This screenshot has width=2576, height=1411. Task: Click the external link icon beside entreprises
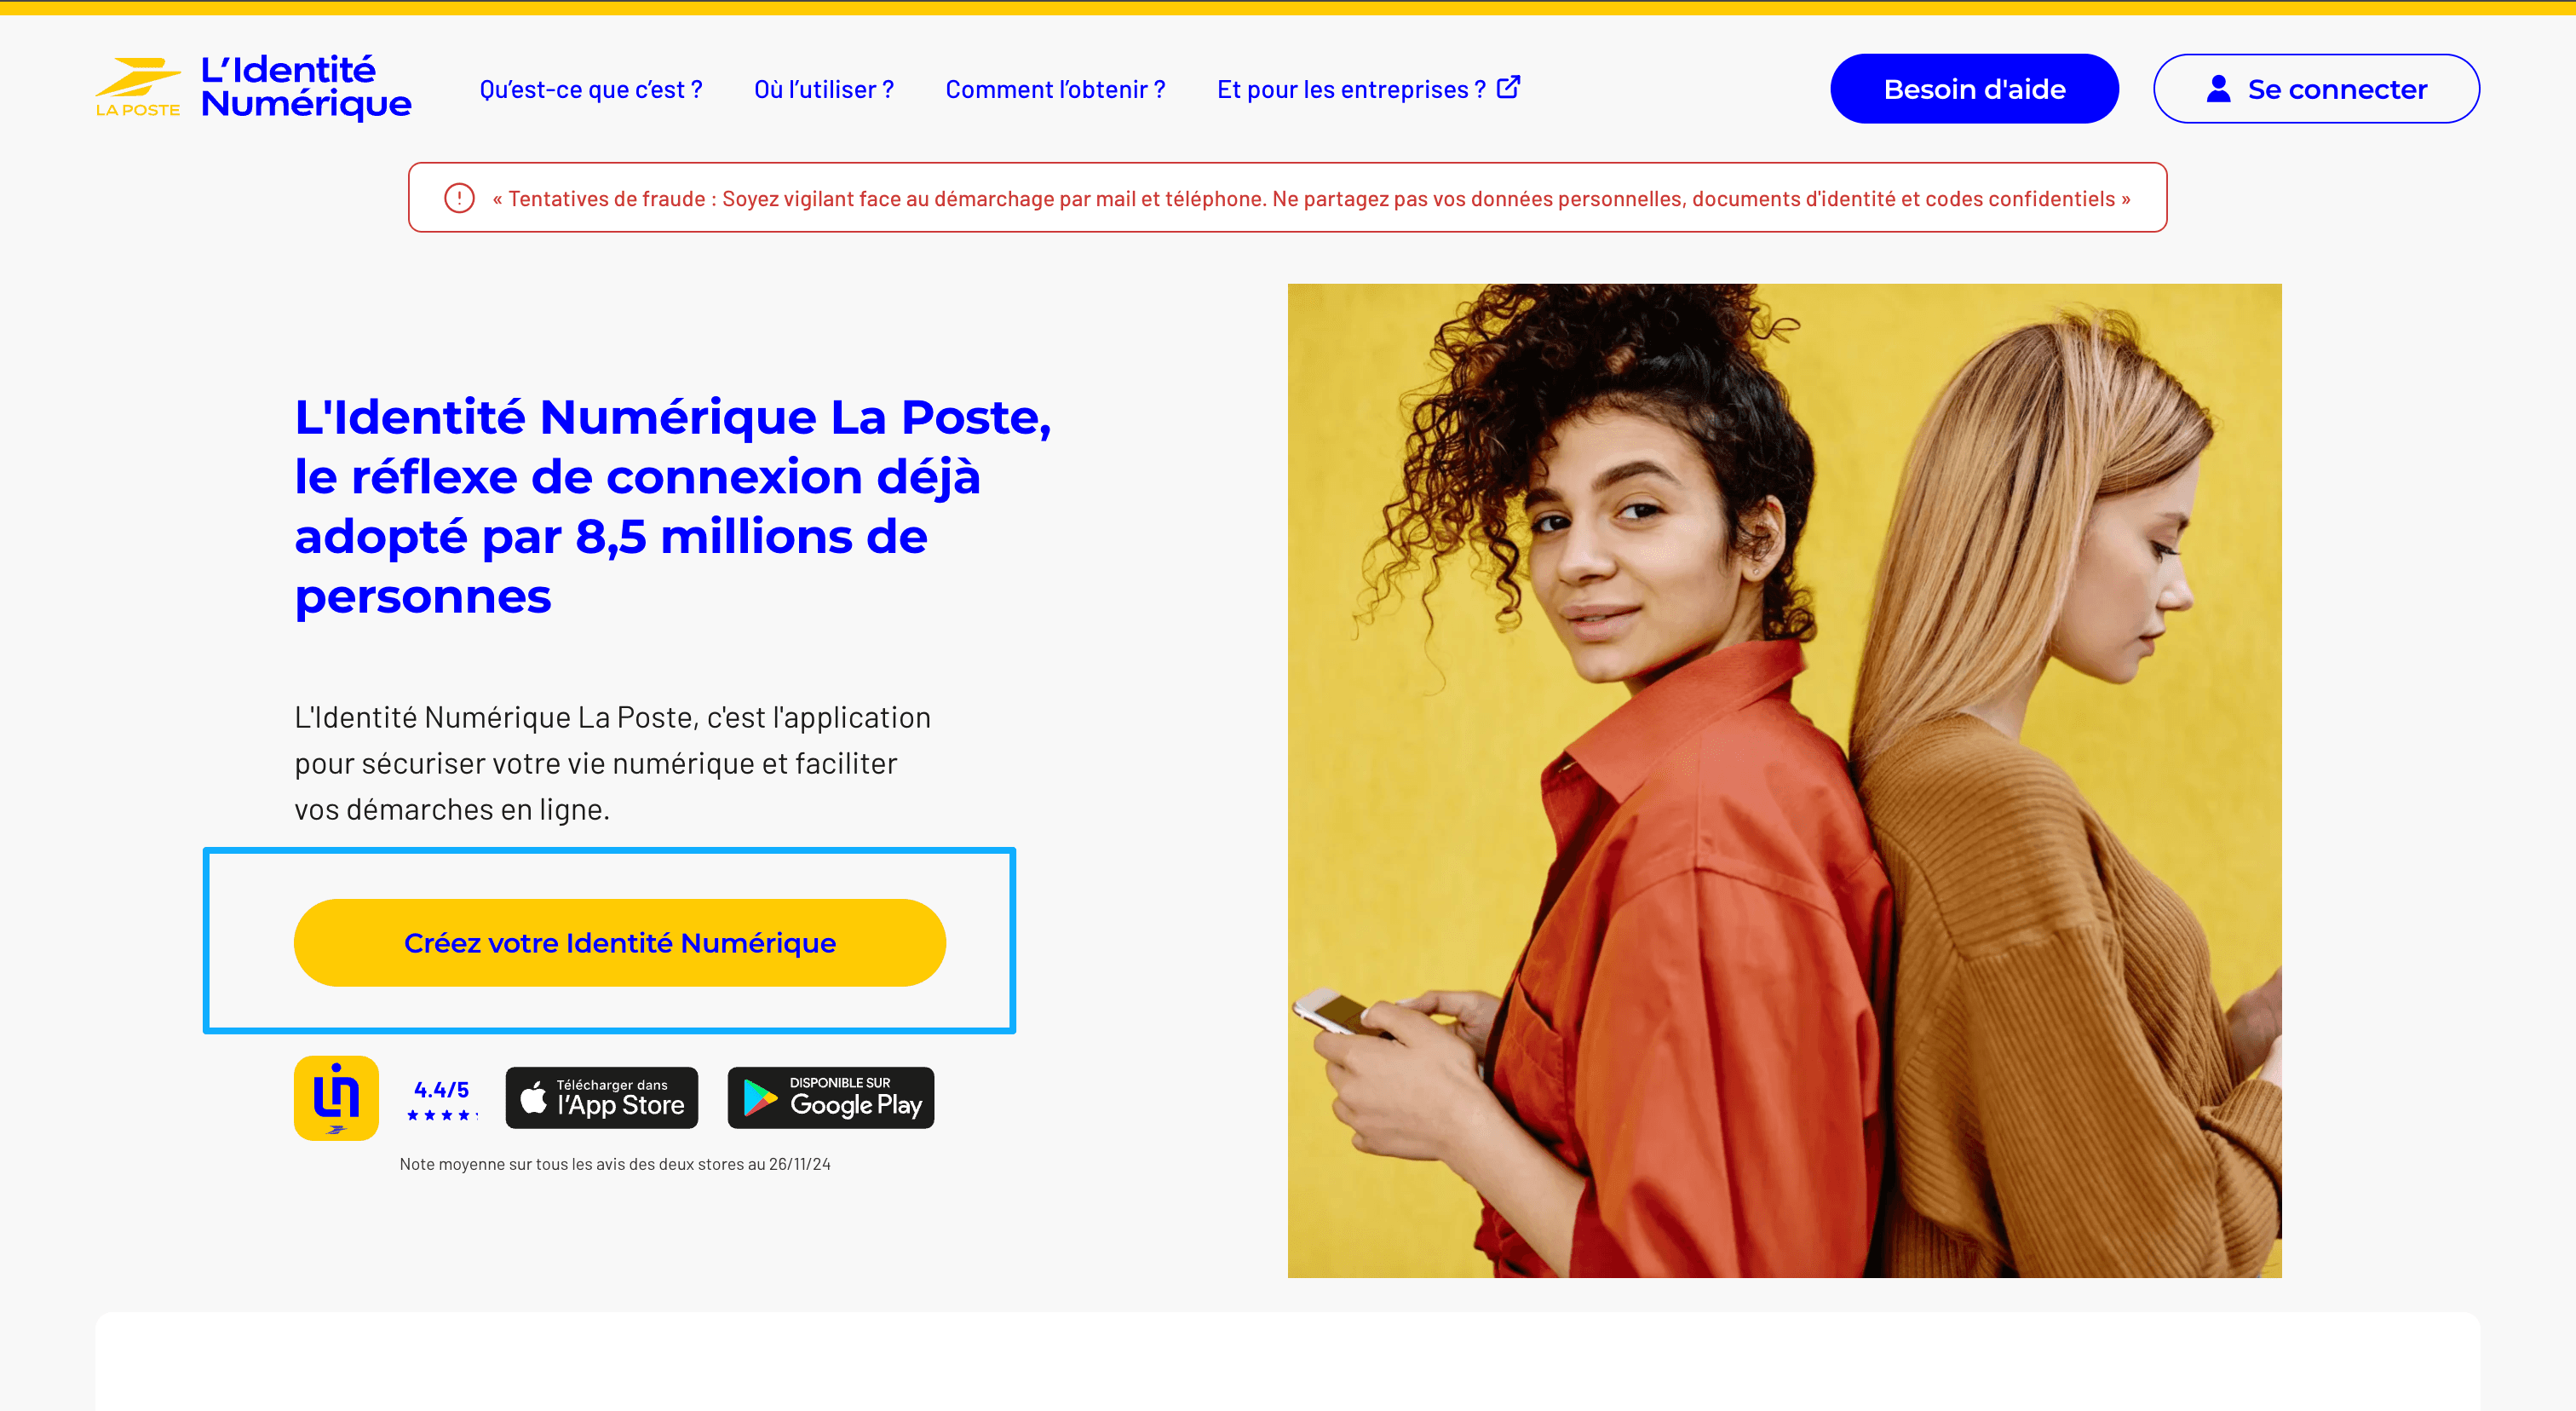[x=1509, y=88]
